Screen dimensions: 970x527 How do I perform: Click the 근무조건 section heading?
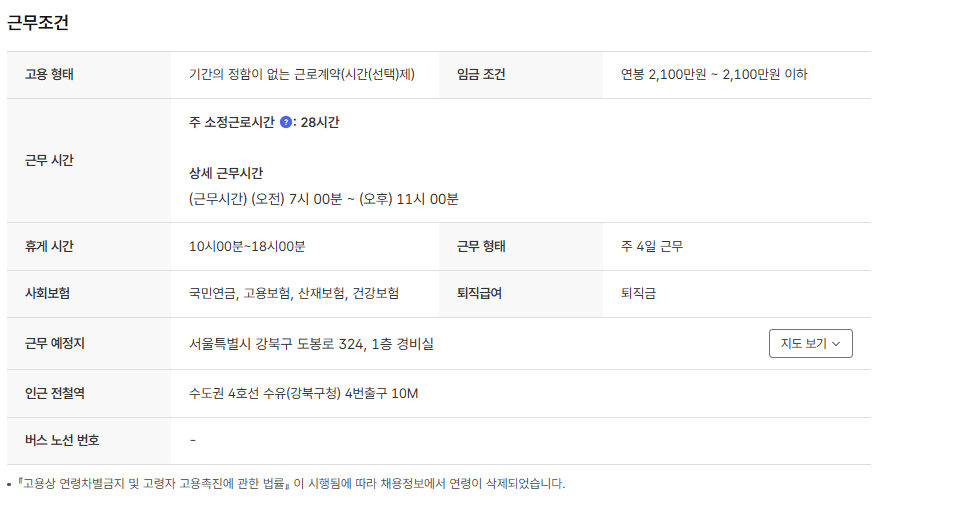coord(38,23)
